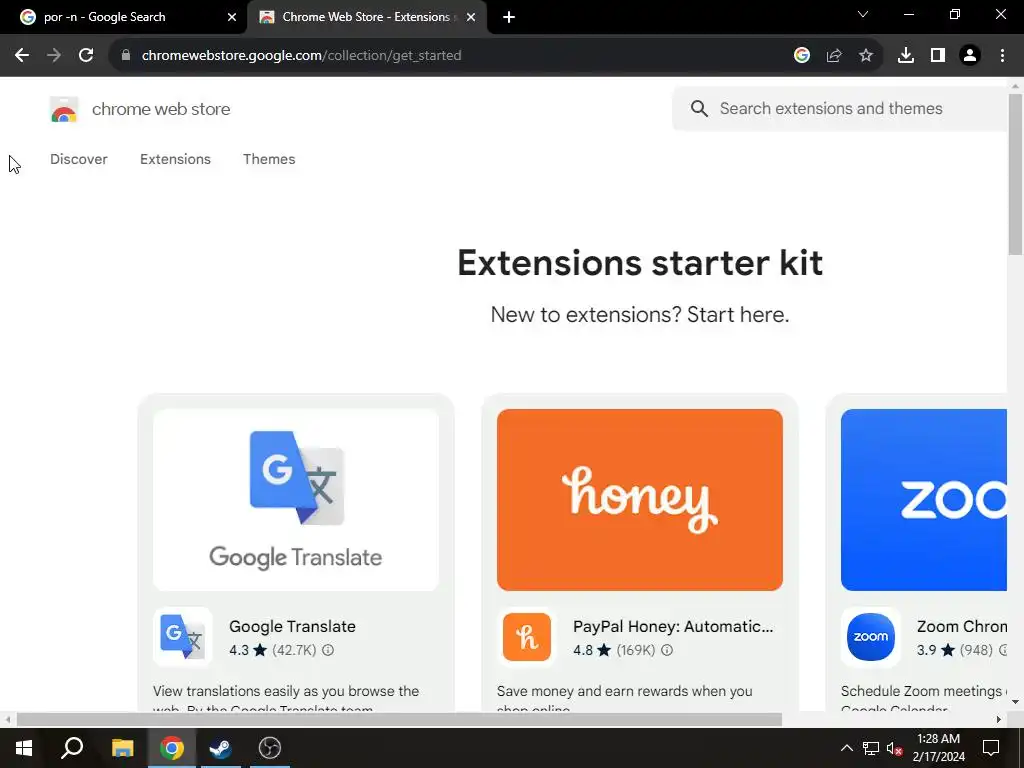The image size is (1024, 768).
Task: Click the small Google Translate icon
Action: [183, 637]
